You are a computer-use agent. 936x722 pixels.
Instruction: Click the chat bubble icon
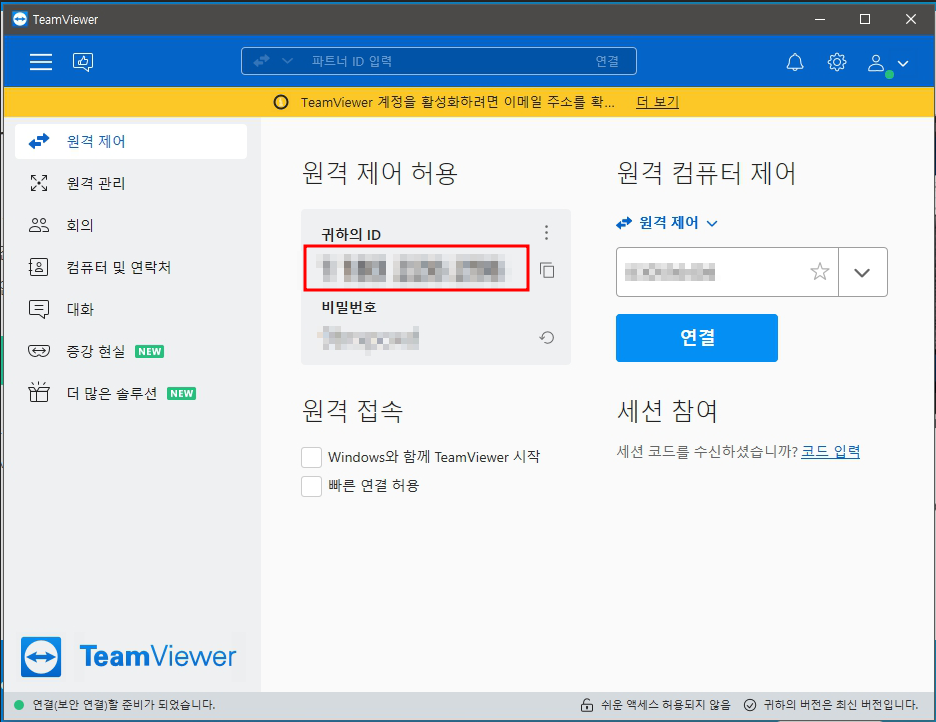[39, 309]
